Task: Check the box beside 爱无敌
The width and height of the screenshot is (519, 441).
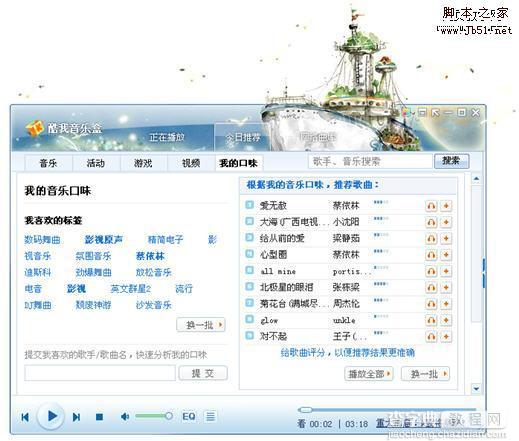Action: coord(249,205)
